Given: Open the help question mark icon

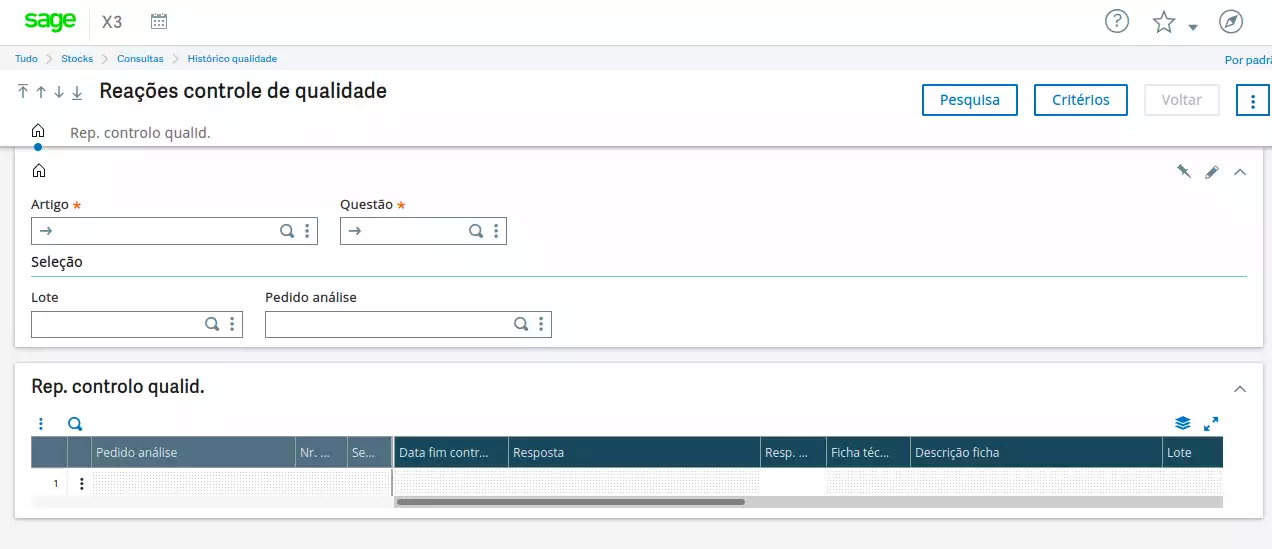Looking at the screenshot, I should [x=1116, y=21].
